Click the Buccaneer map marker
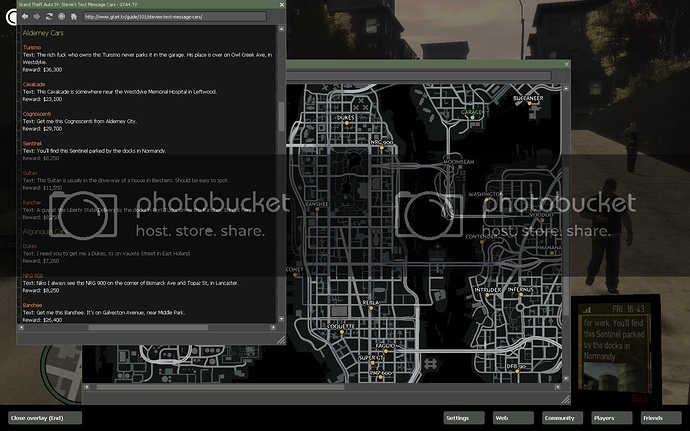 tap(529, 103)
